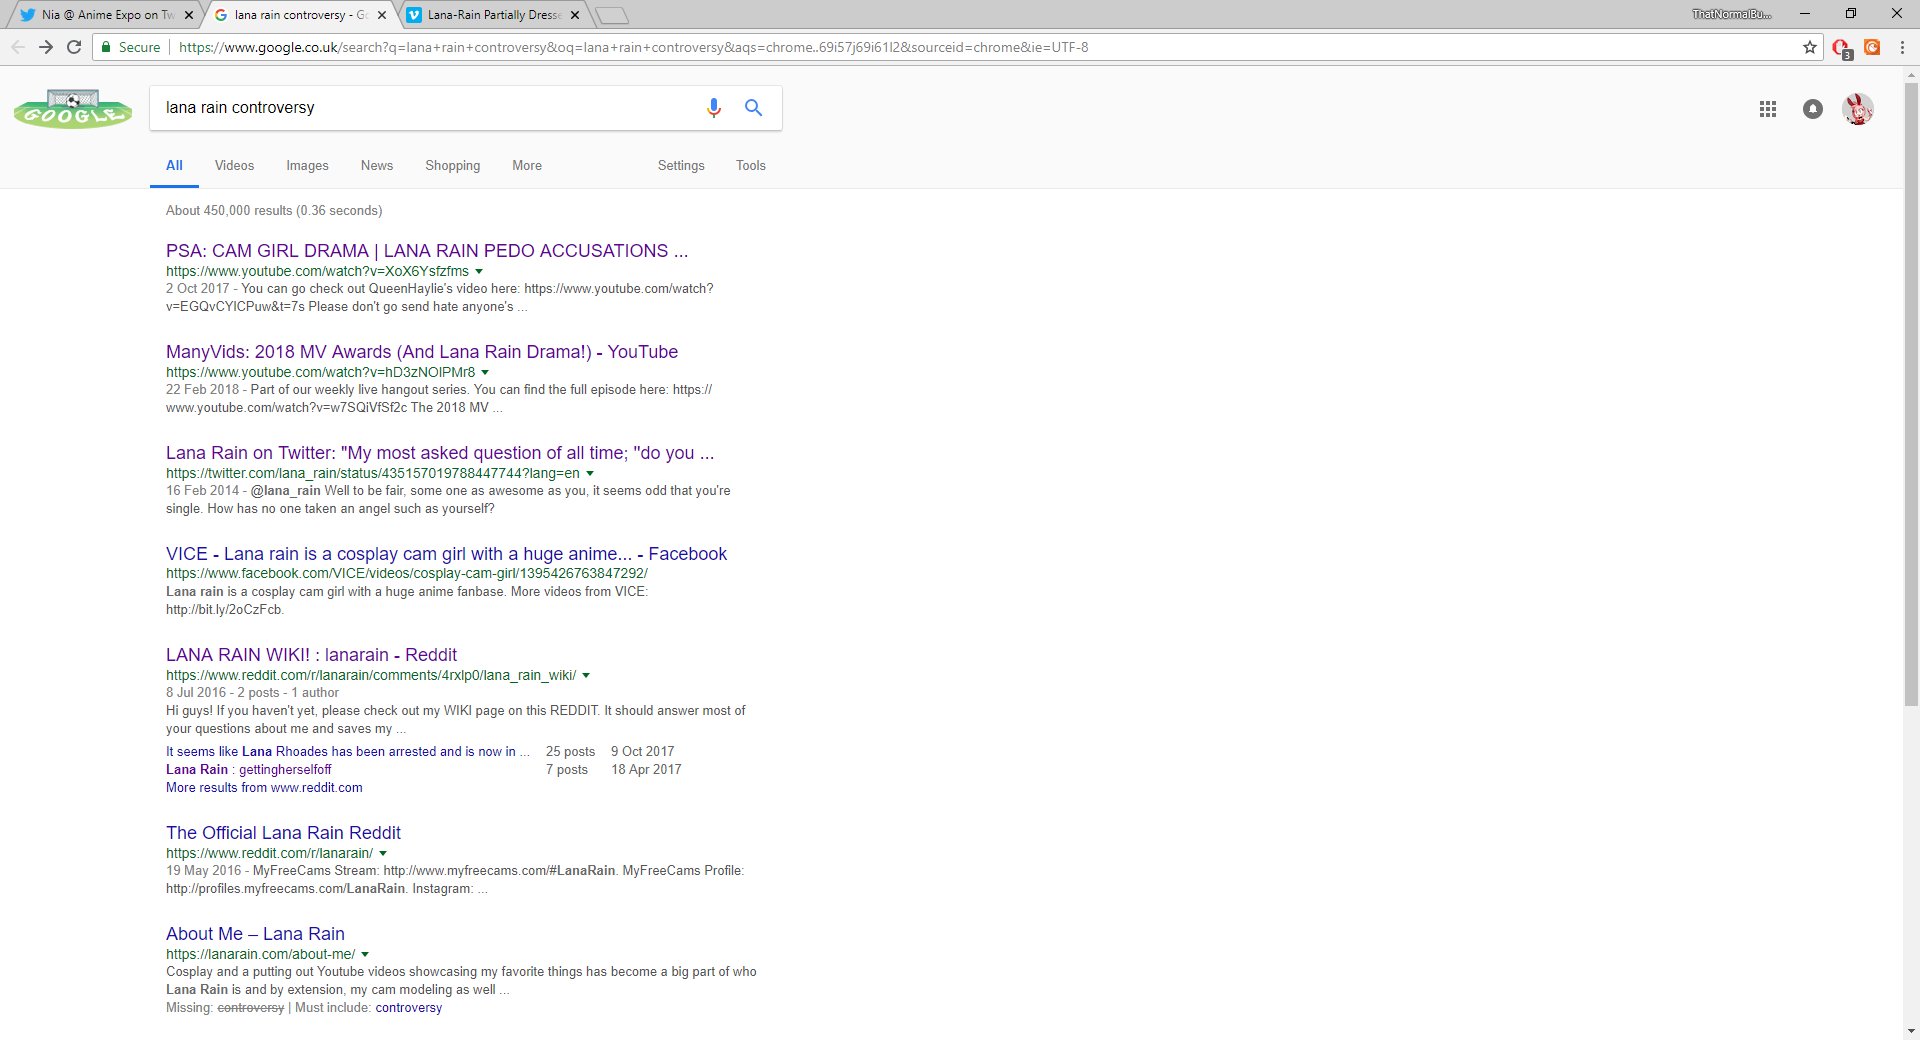Reload the current page
This screenshot has width=1920, height=1040.
coord(75,47)
